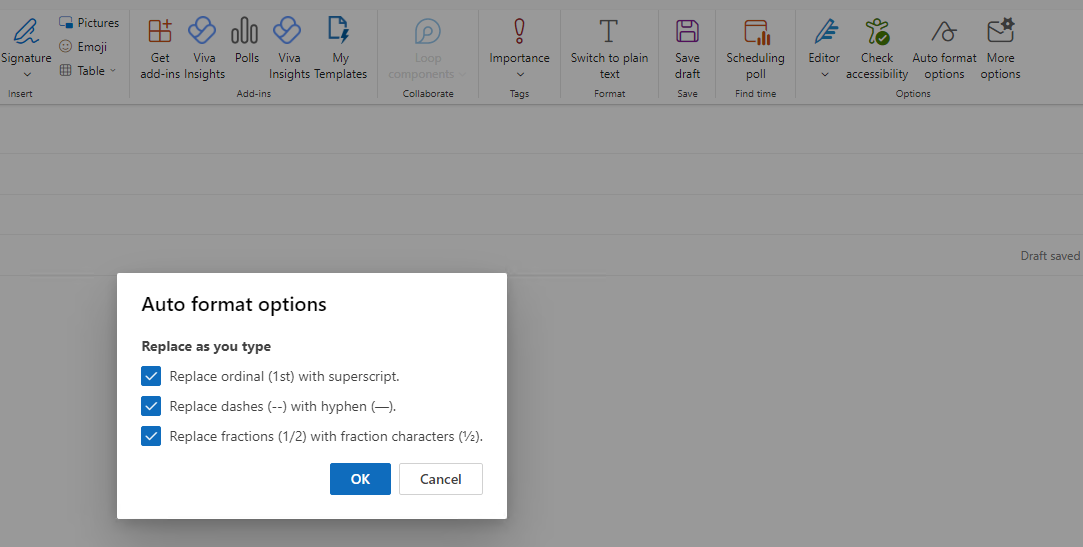Toggle Replace fractions with fraction characters checkbox
1083x547 pixels.
151,436
